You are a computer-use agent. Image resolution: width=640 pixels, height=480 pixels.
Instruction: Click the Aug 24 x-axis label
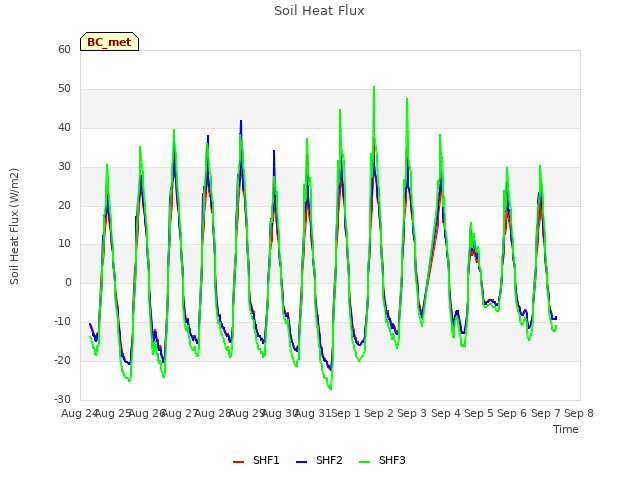pyautogui.click(x=79, y=413)
